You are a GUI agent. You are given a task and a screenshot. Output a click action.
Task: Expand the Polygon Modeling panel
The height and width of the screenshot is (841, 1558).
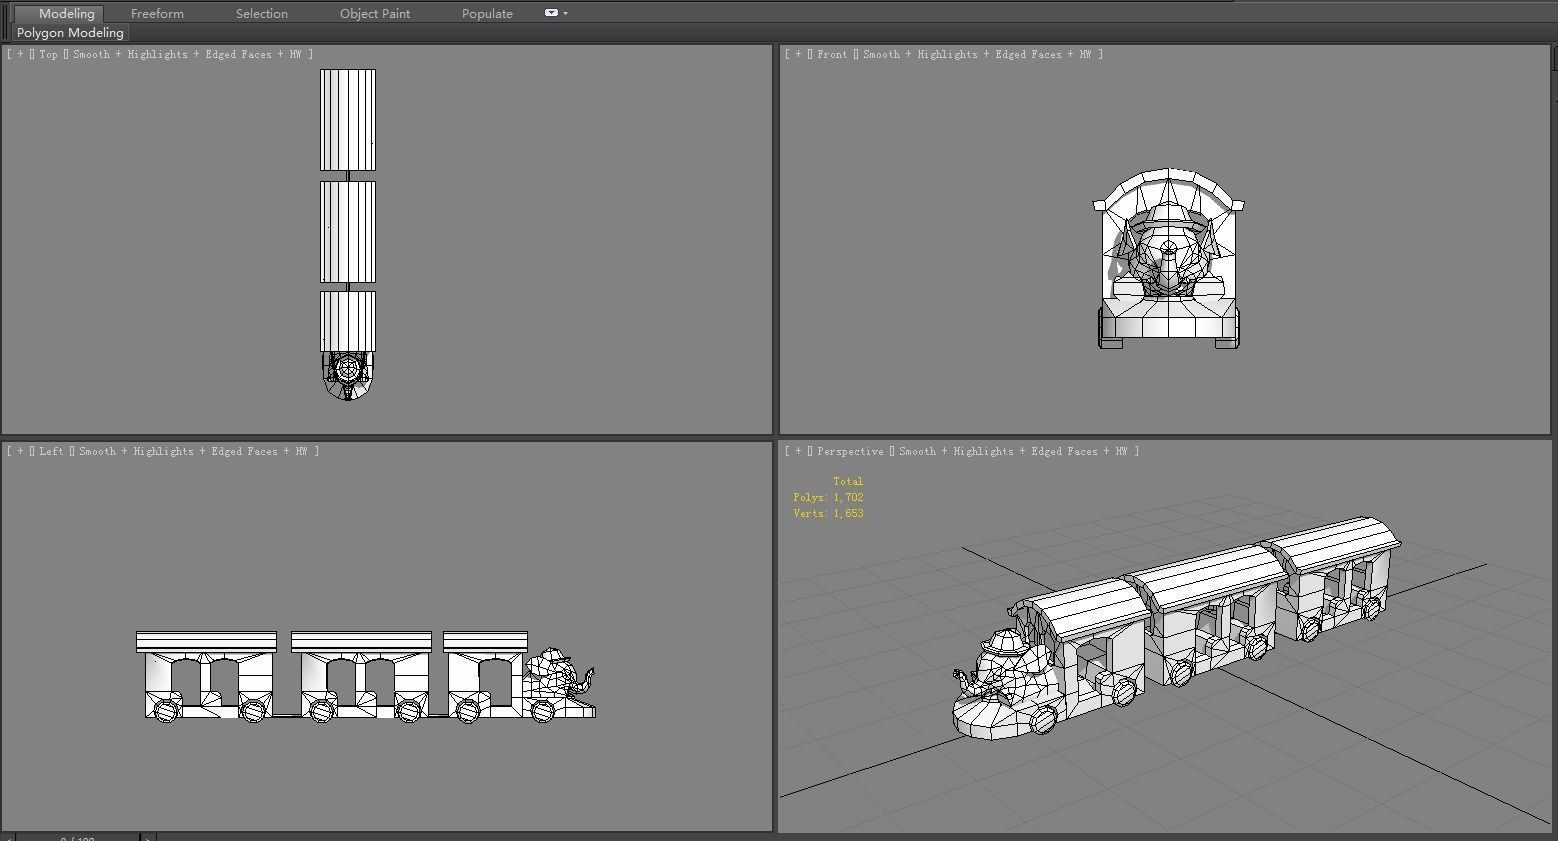(70, 33)
